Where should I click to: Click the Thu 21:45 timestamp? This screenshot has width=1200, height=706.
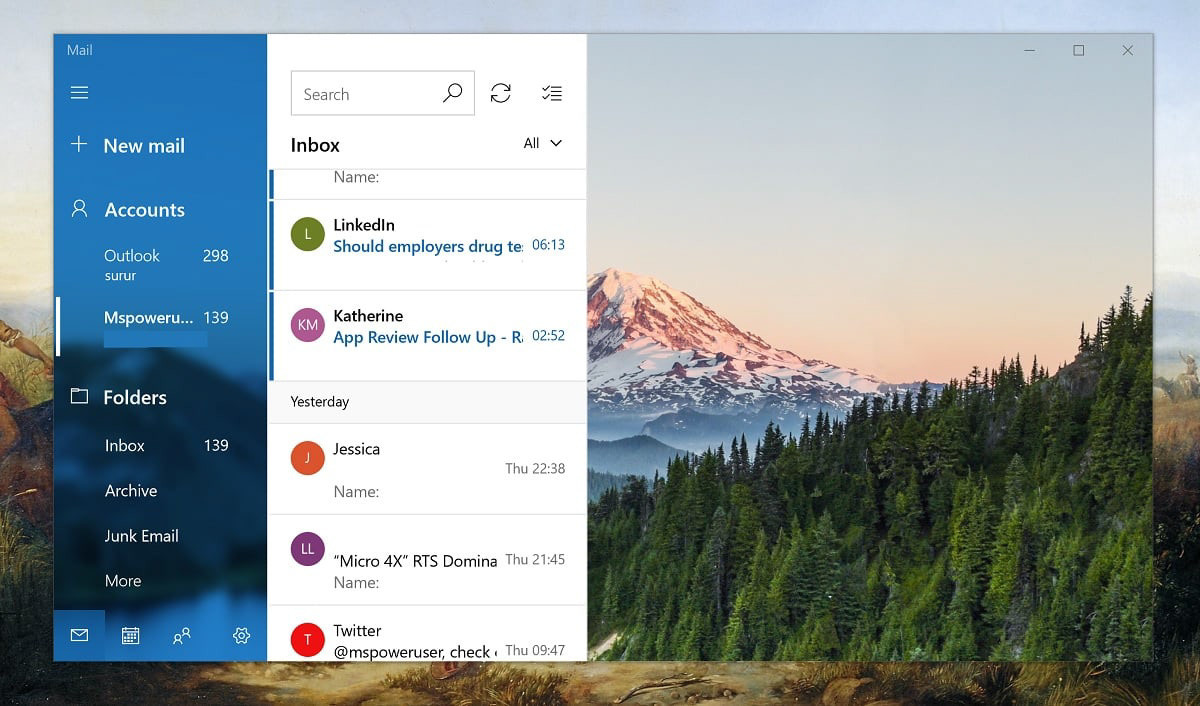coord(535,559)
